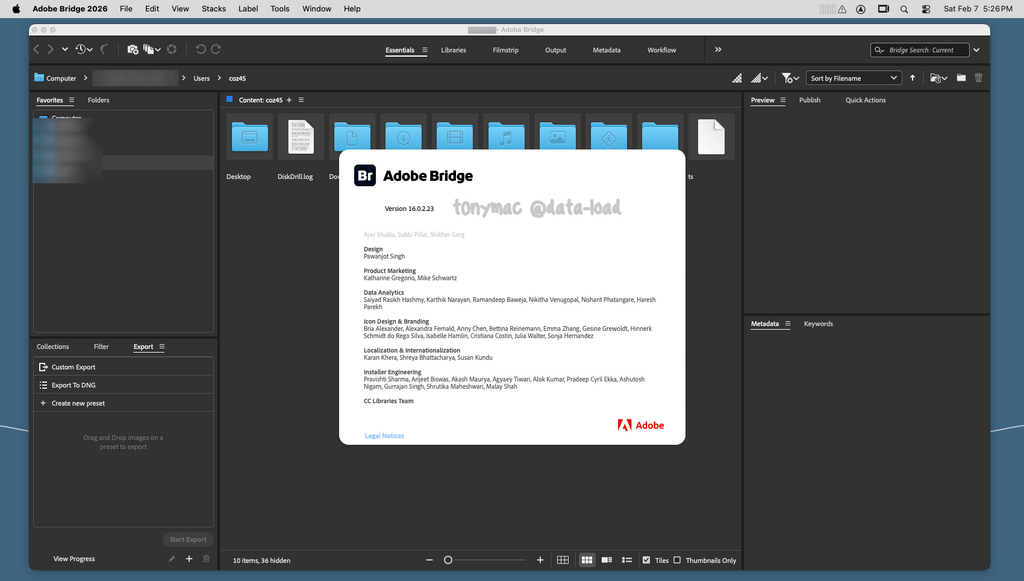This screenshot has height=581, width=1024.
Task: Open Legal Notices link in About dialog
Action: (x=384, y=436)
